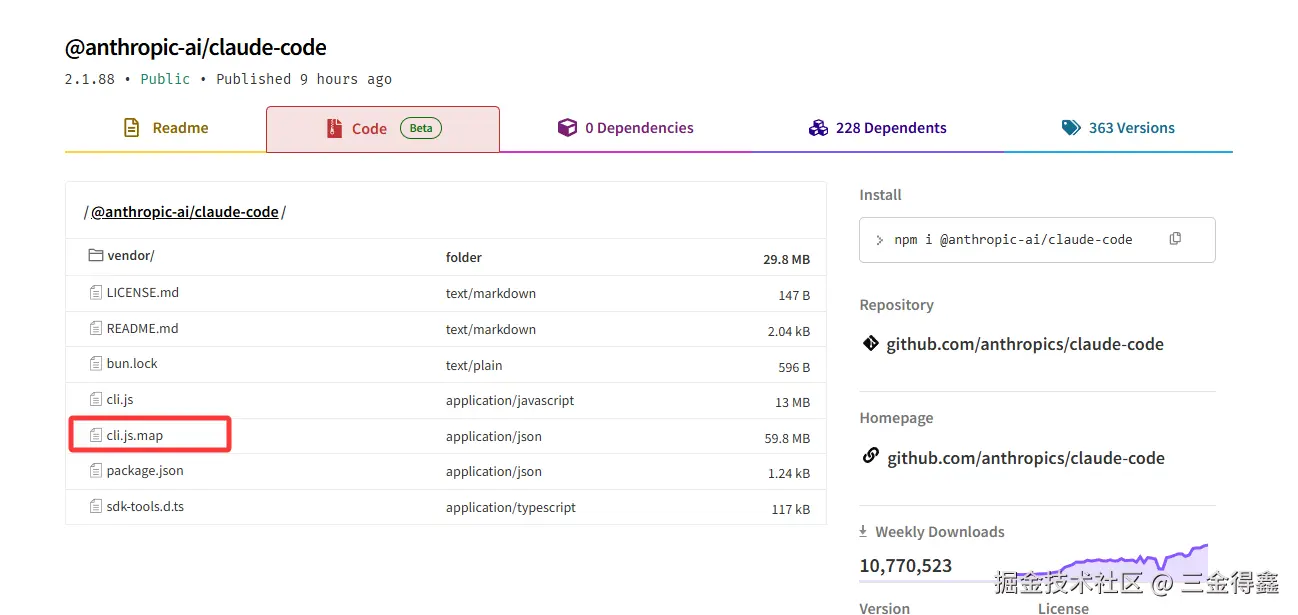Viewport: 1298px width, 615px height.
Task: Click the bun.lock file icon
Action: pyautogui.click(x=96, y=363)
